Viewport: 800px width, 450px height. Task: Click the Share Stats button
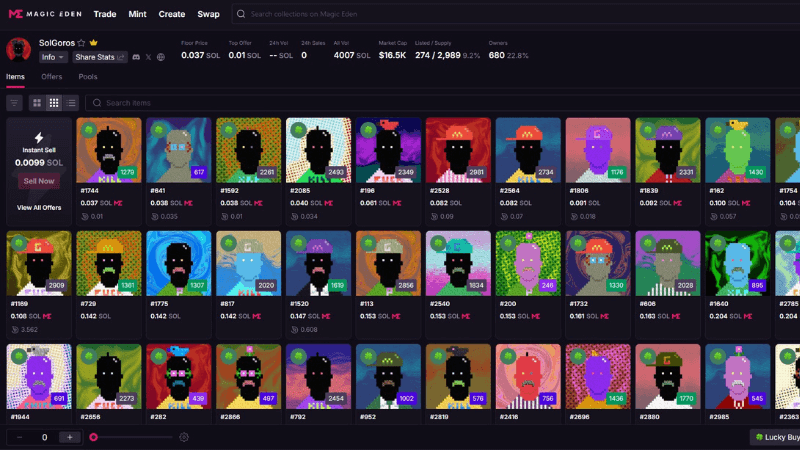click(x=99, y=57)
